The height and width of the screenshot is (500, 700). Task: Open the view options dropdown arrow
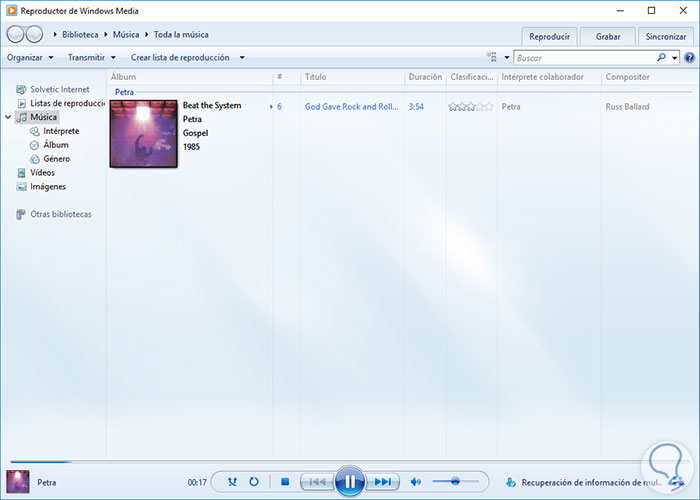pos(507,58)
